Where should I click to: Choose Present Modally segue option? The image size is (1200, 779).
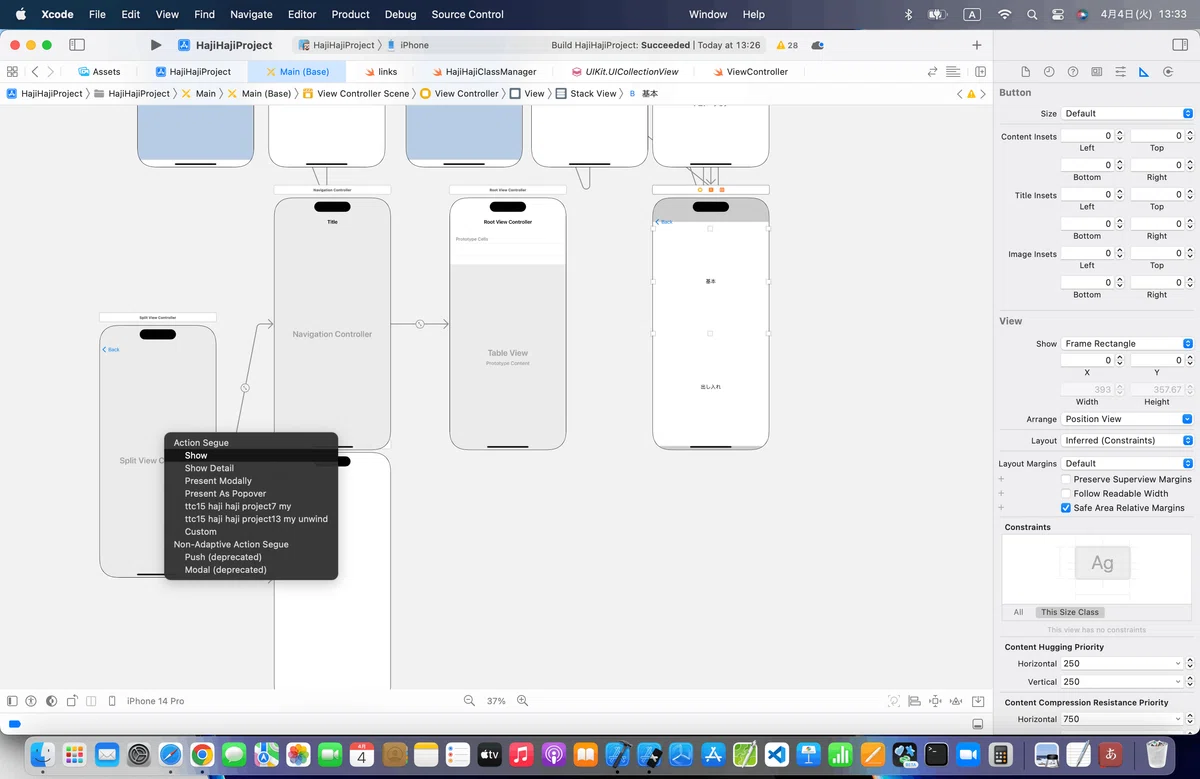(x=251, y=481)
